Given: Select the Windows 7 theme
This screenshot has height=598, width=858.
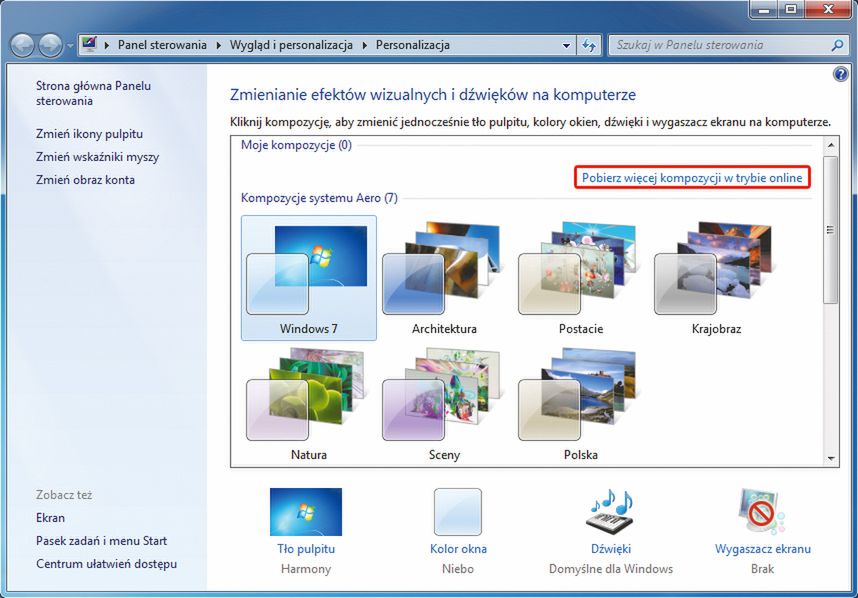Looking at the screenshot, I should coord(309,278).
